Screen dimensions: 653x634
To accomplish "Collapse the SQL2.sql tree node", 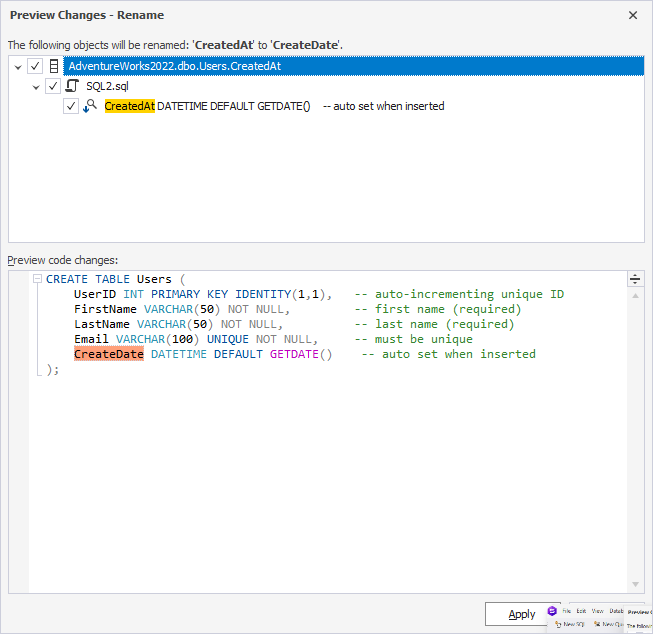I will (37, 86).
